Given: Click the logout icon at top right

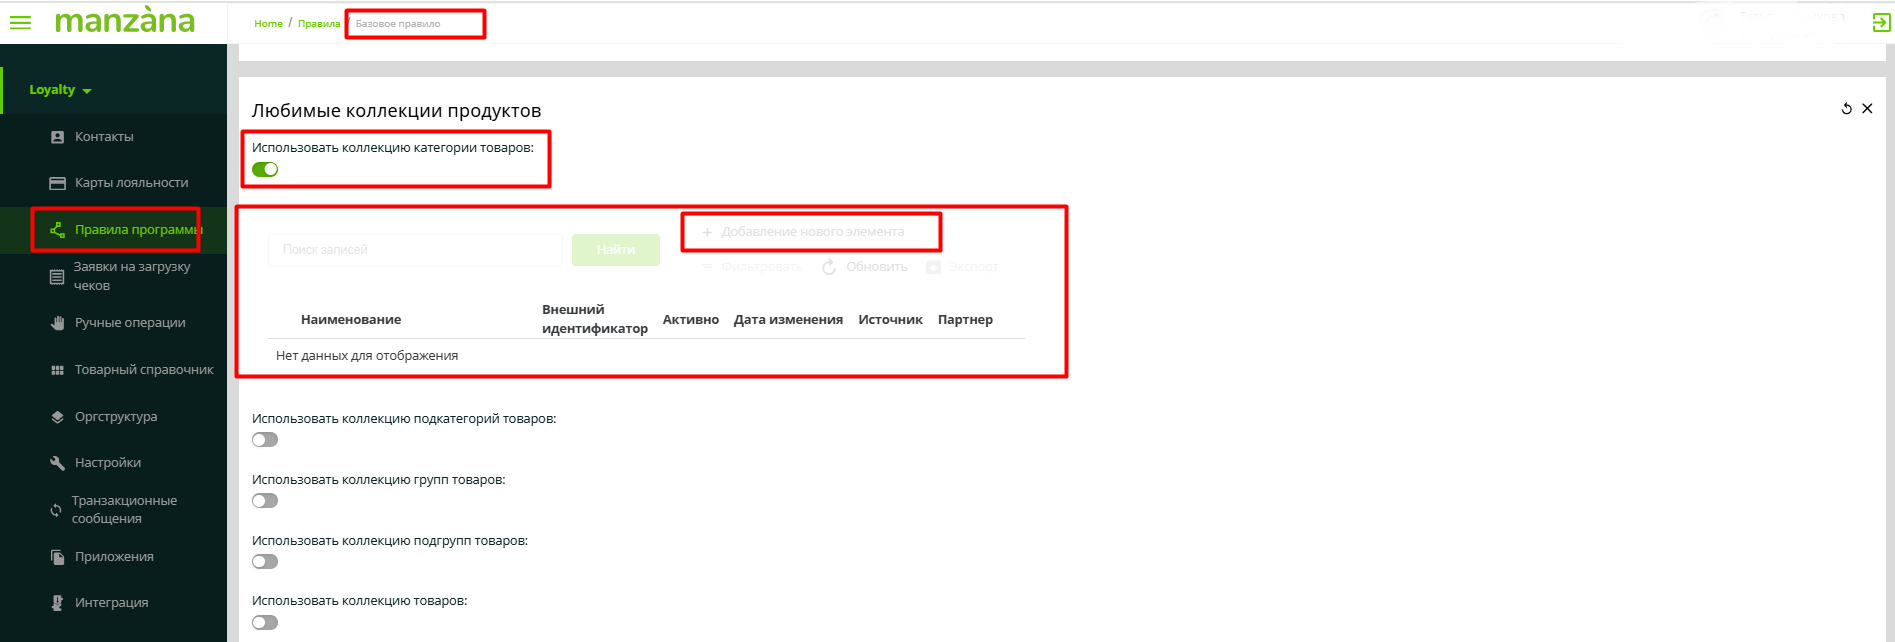Looking at the screenshot, I should click(1881, 22).
